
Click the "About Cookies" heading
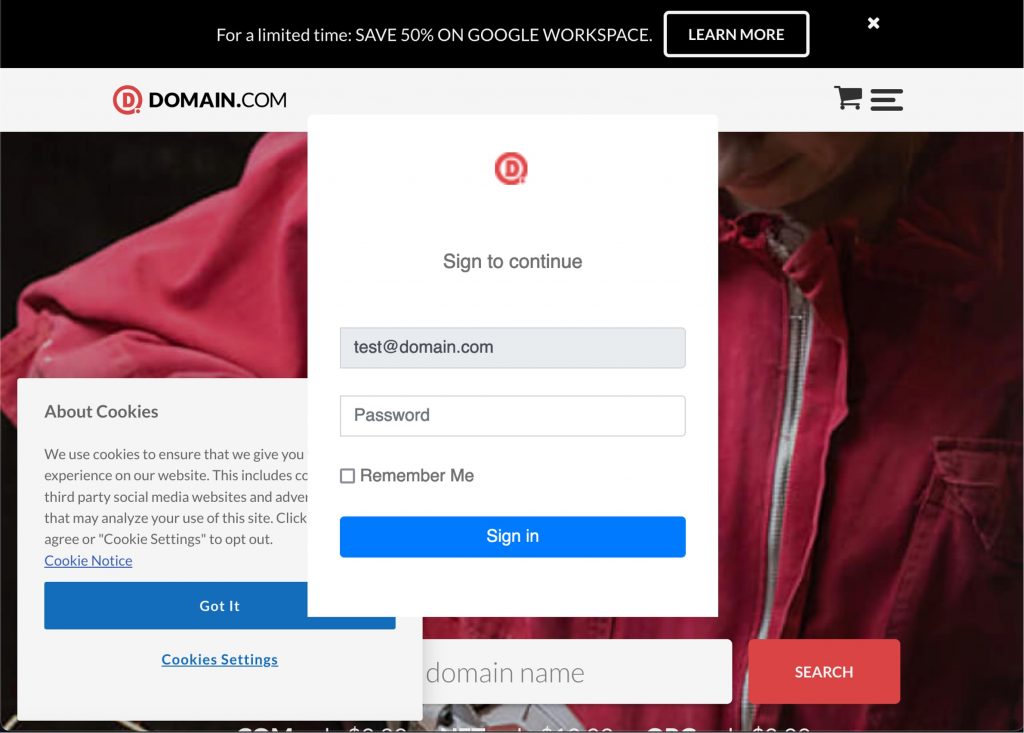[101, 412]
